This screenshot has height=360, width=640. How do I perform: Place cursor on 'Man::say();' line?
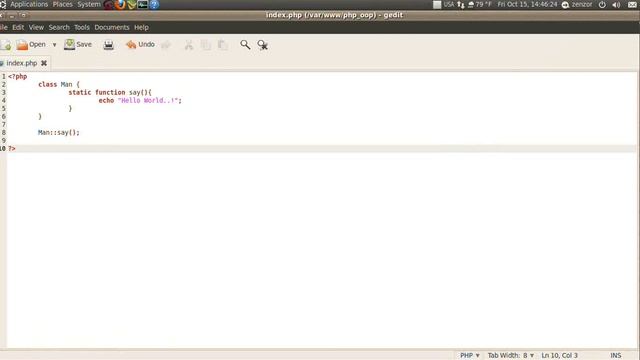click(x=59, y=133)
